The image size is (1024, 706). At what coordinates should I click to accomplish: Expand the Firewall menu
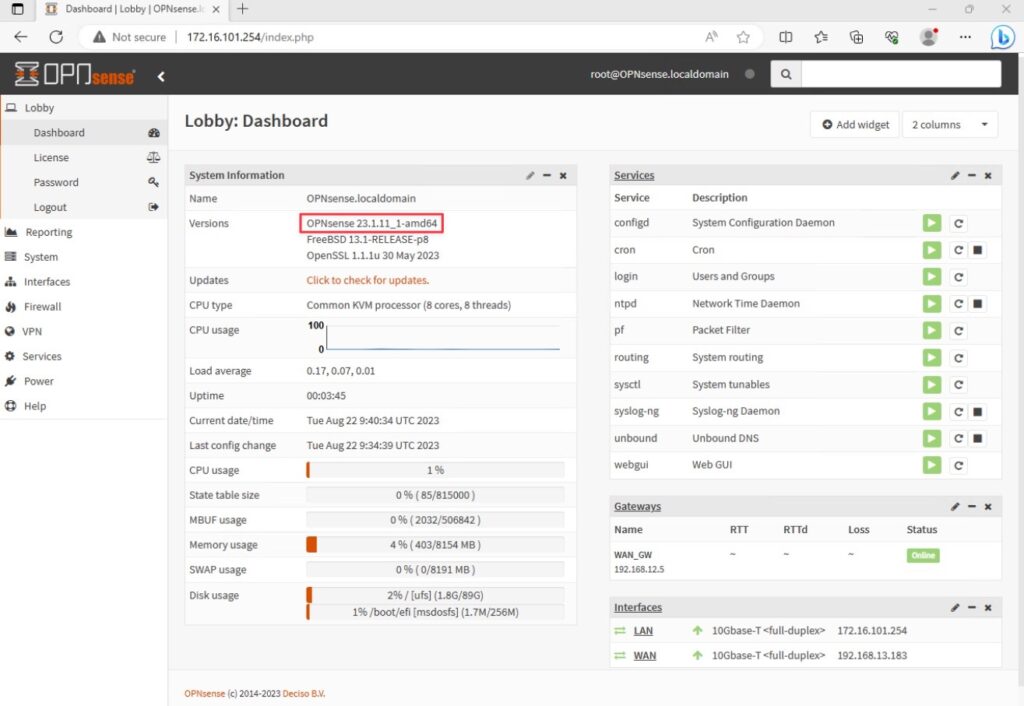(x=84, y=306)
